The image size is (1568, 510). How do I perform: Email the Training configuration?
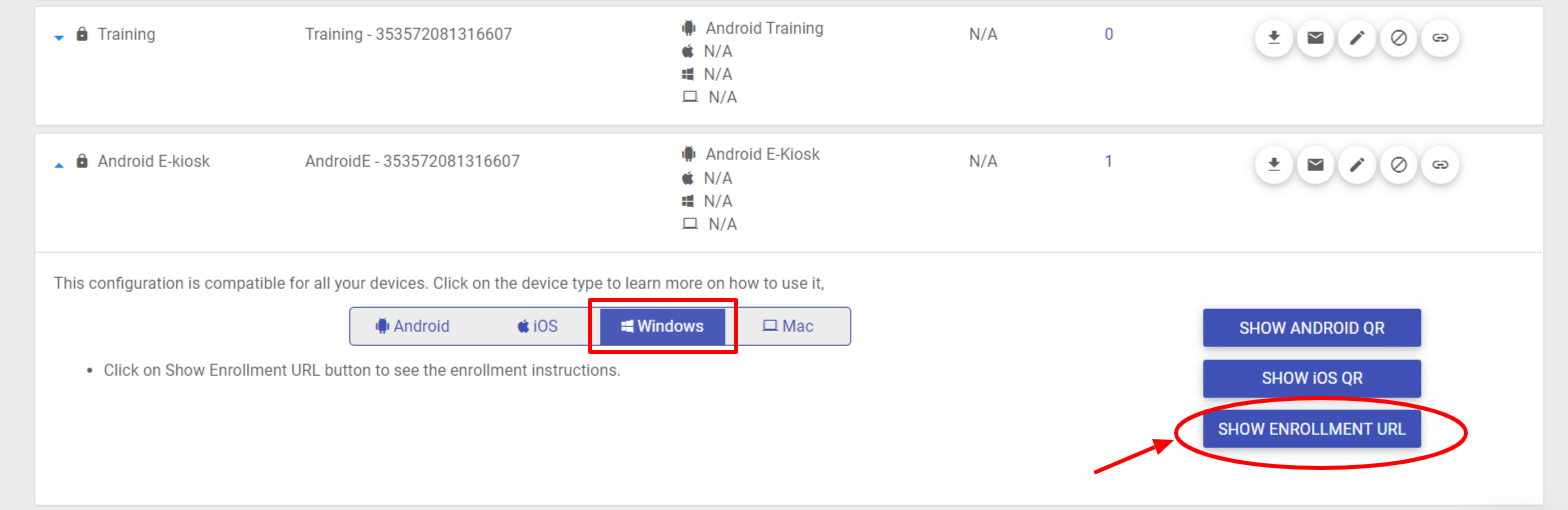[x=1316, y=38]
